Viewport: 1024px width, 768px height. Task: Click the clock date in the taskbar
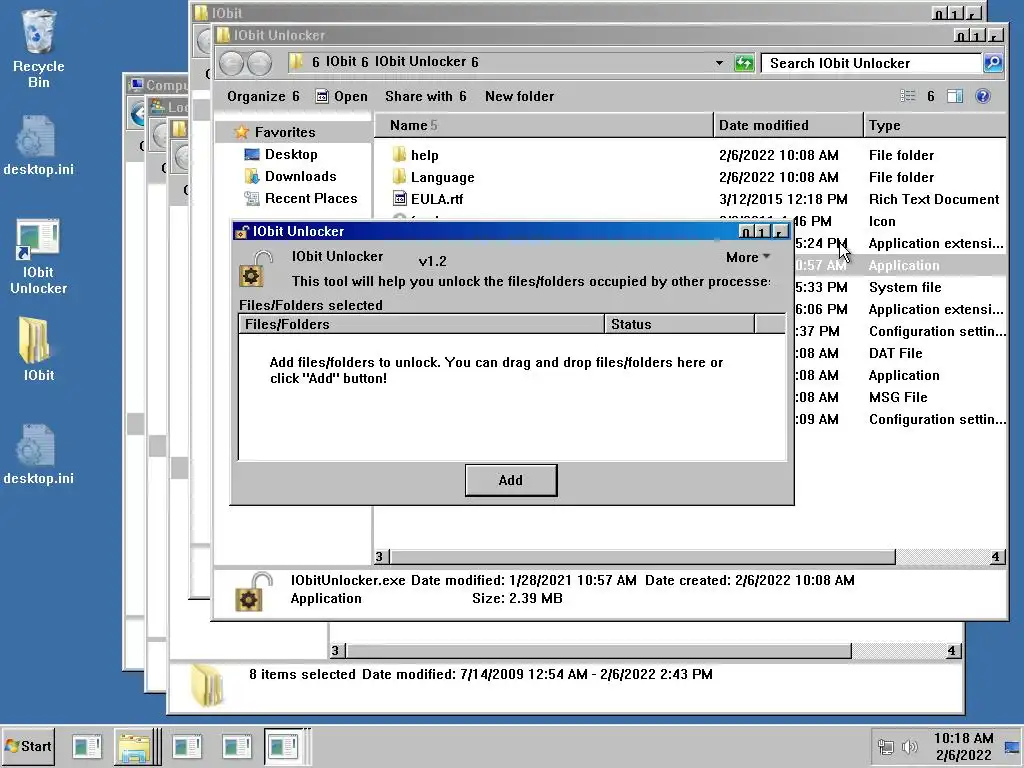(x=963, y=755)
